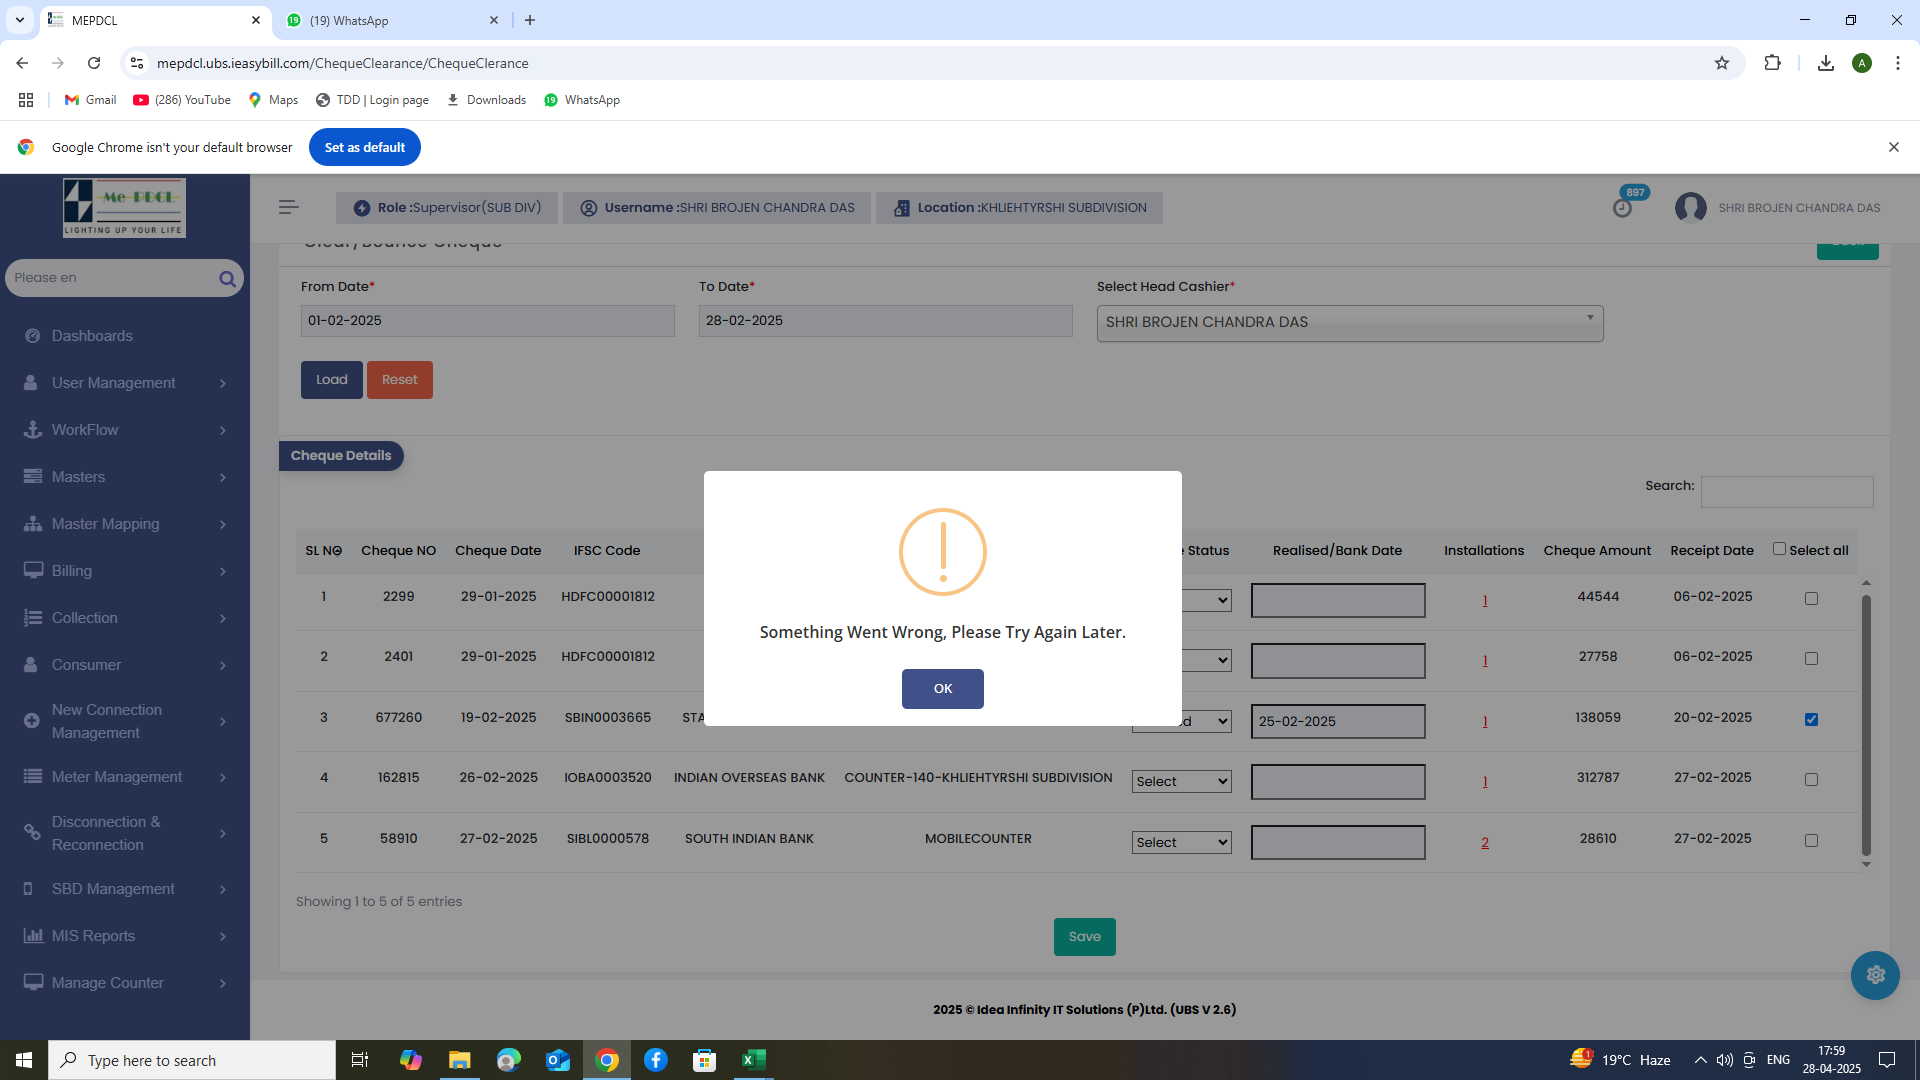Open the notifications clock icon with 897 badge
Image resolution: width=1920 pixels, height=1080 pixels.
(1622, 207)
